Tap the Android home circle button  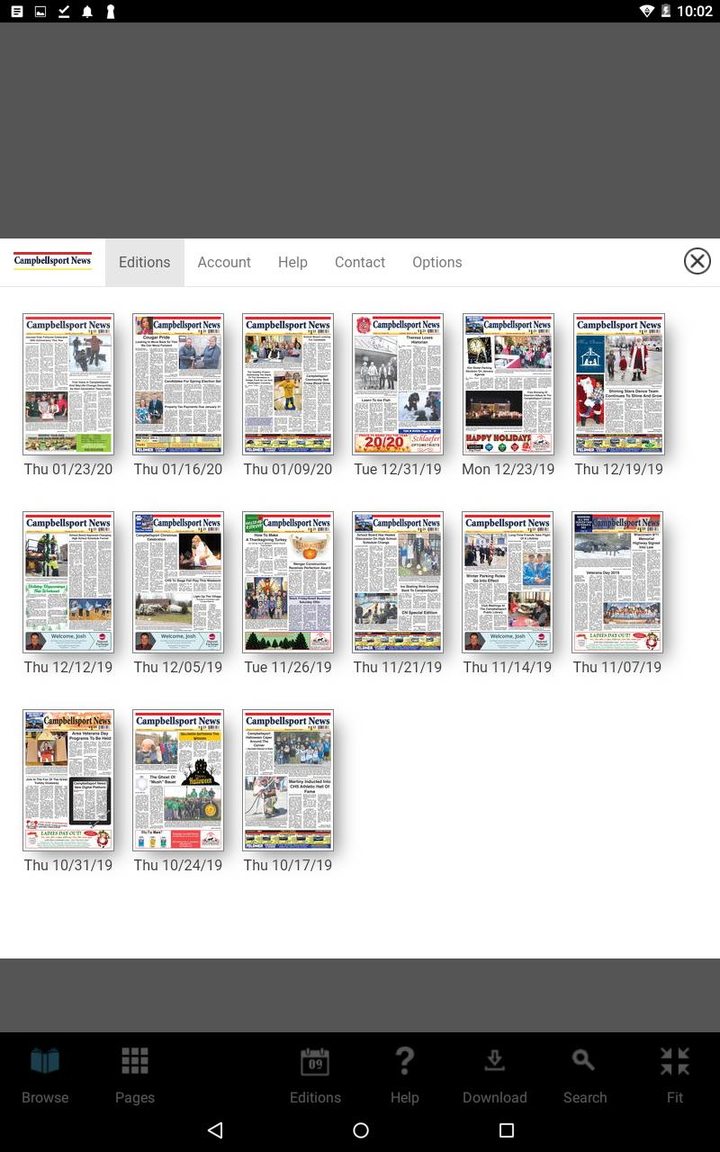[360, 1130]
